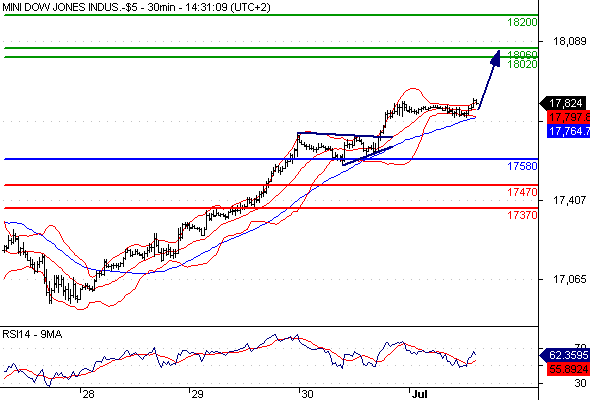The image size is (590, 400).
Task: Select the 18020 resistance level label
Action: click(x=522, y=64)
